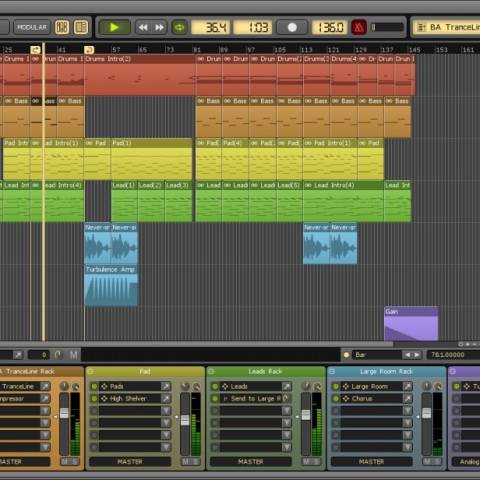Start playback with the green Play button
Screen dimensions: 480x480
pos(114,27)
